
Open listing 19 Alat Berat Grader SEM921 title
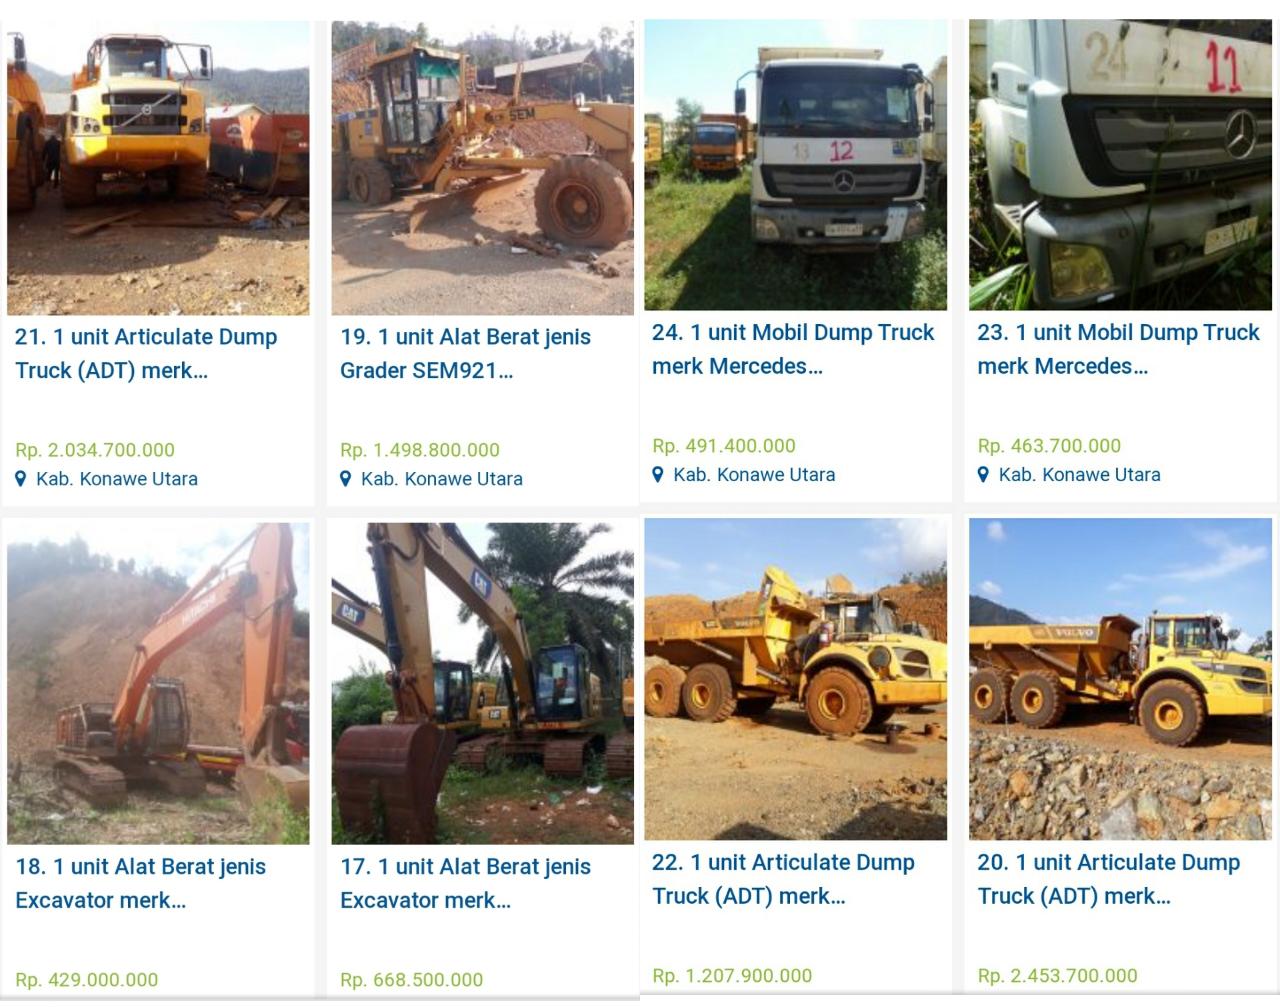(466, 354)
